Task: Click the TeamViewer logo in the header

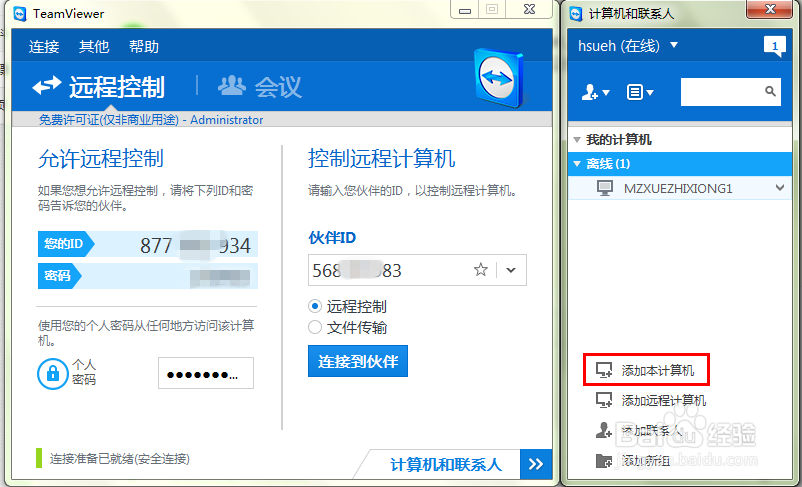Action: pos(499,78)
